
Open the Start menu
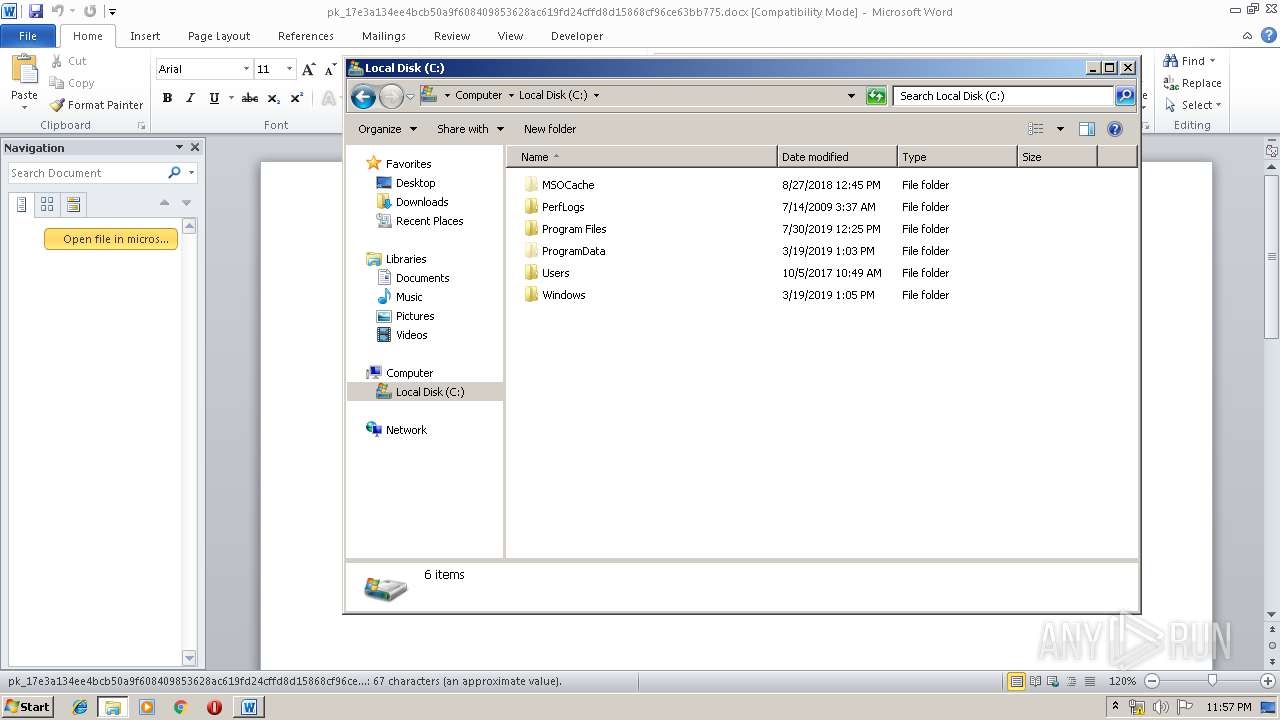click(x=27, y=707)
